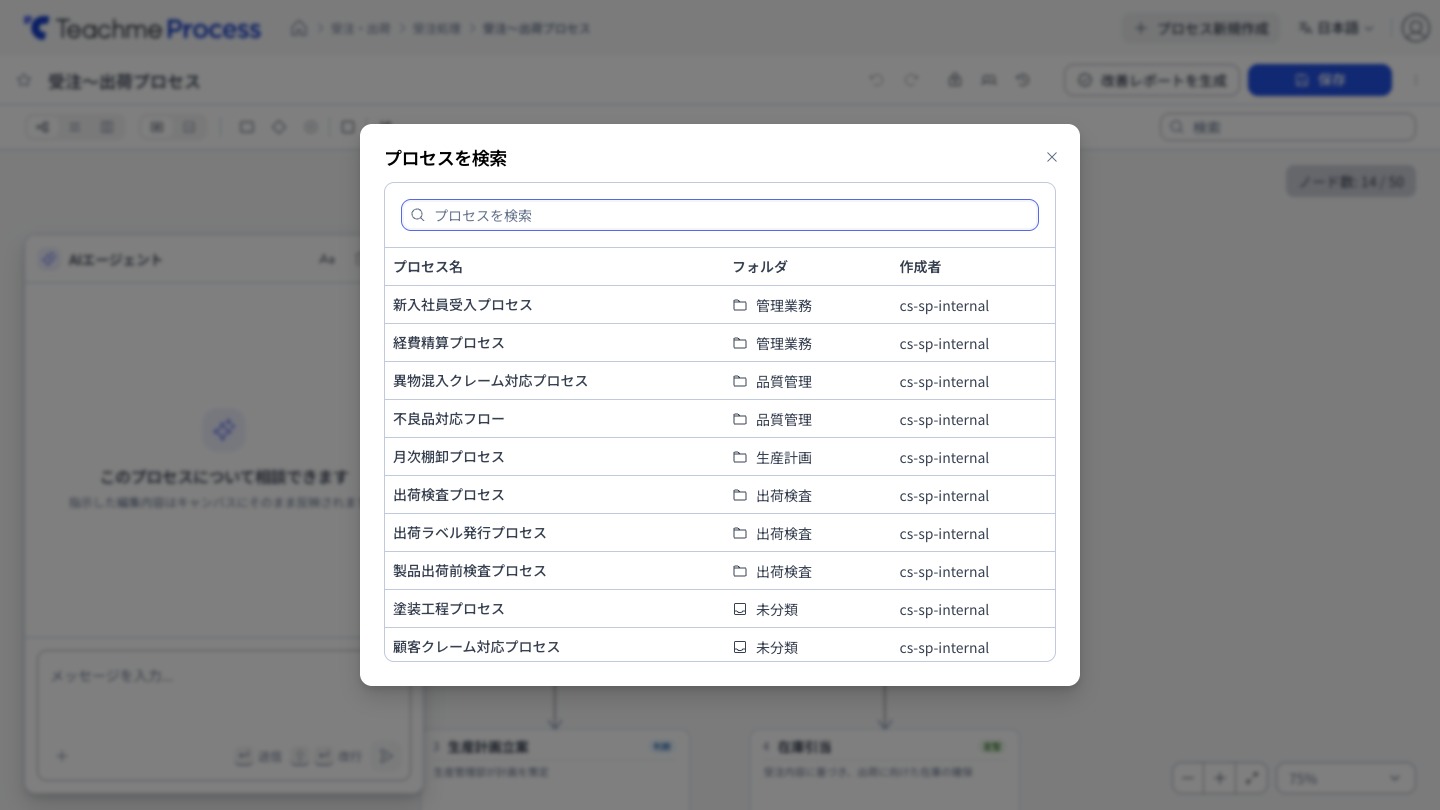Close the プロセスを検索 dialog
The height and width of the screenshot is (810, 1440).
(x=1051, y=157)
